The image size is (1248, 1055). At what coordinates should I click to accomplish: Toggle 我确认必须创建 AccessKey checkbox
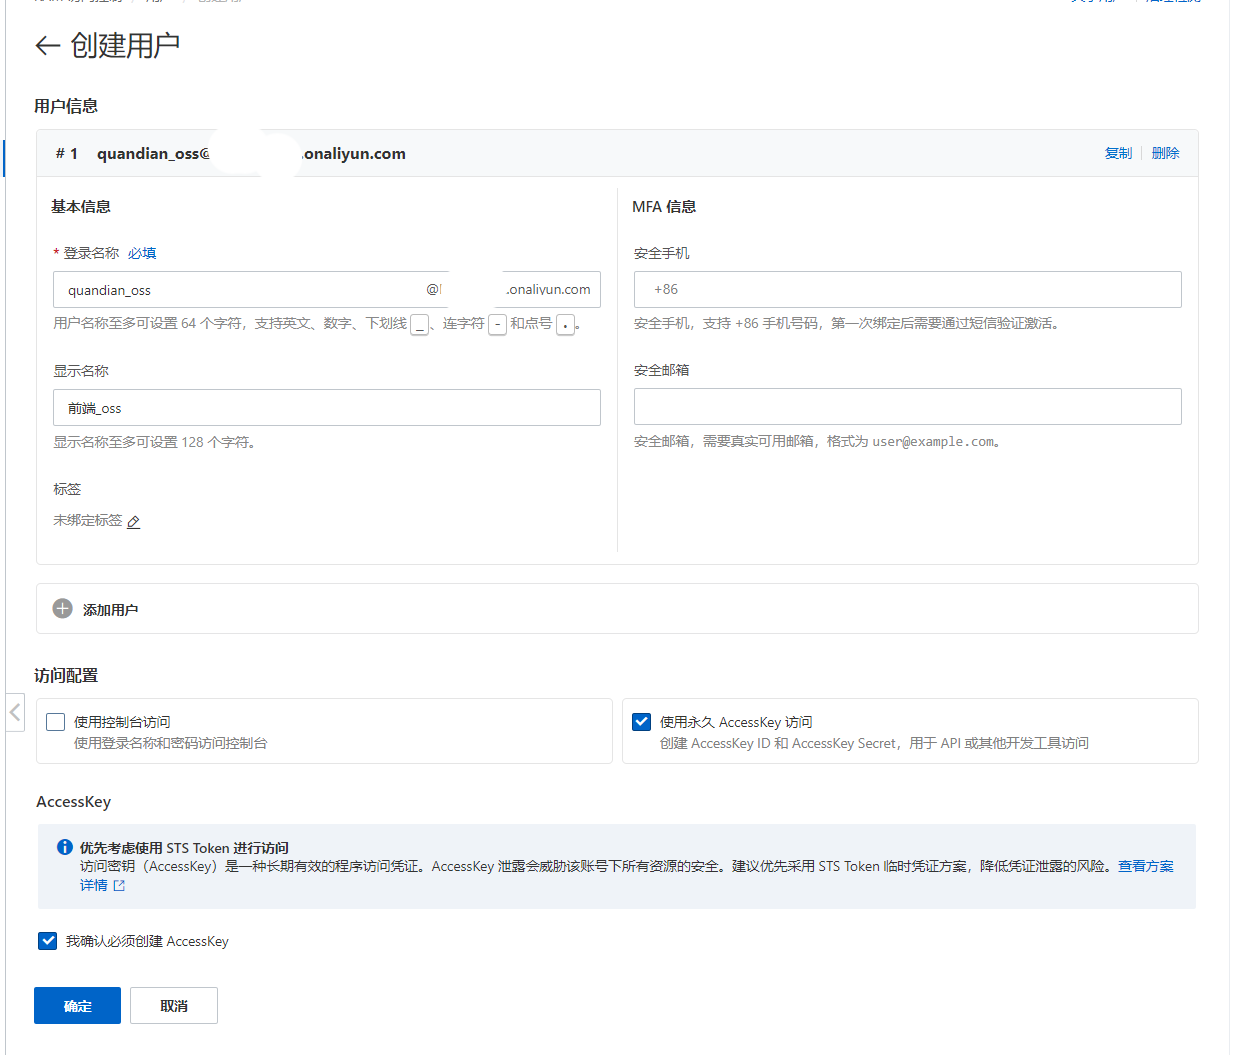click(x=48, y=941)
